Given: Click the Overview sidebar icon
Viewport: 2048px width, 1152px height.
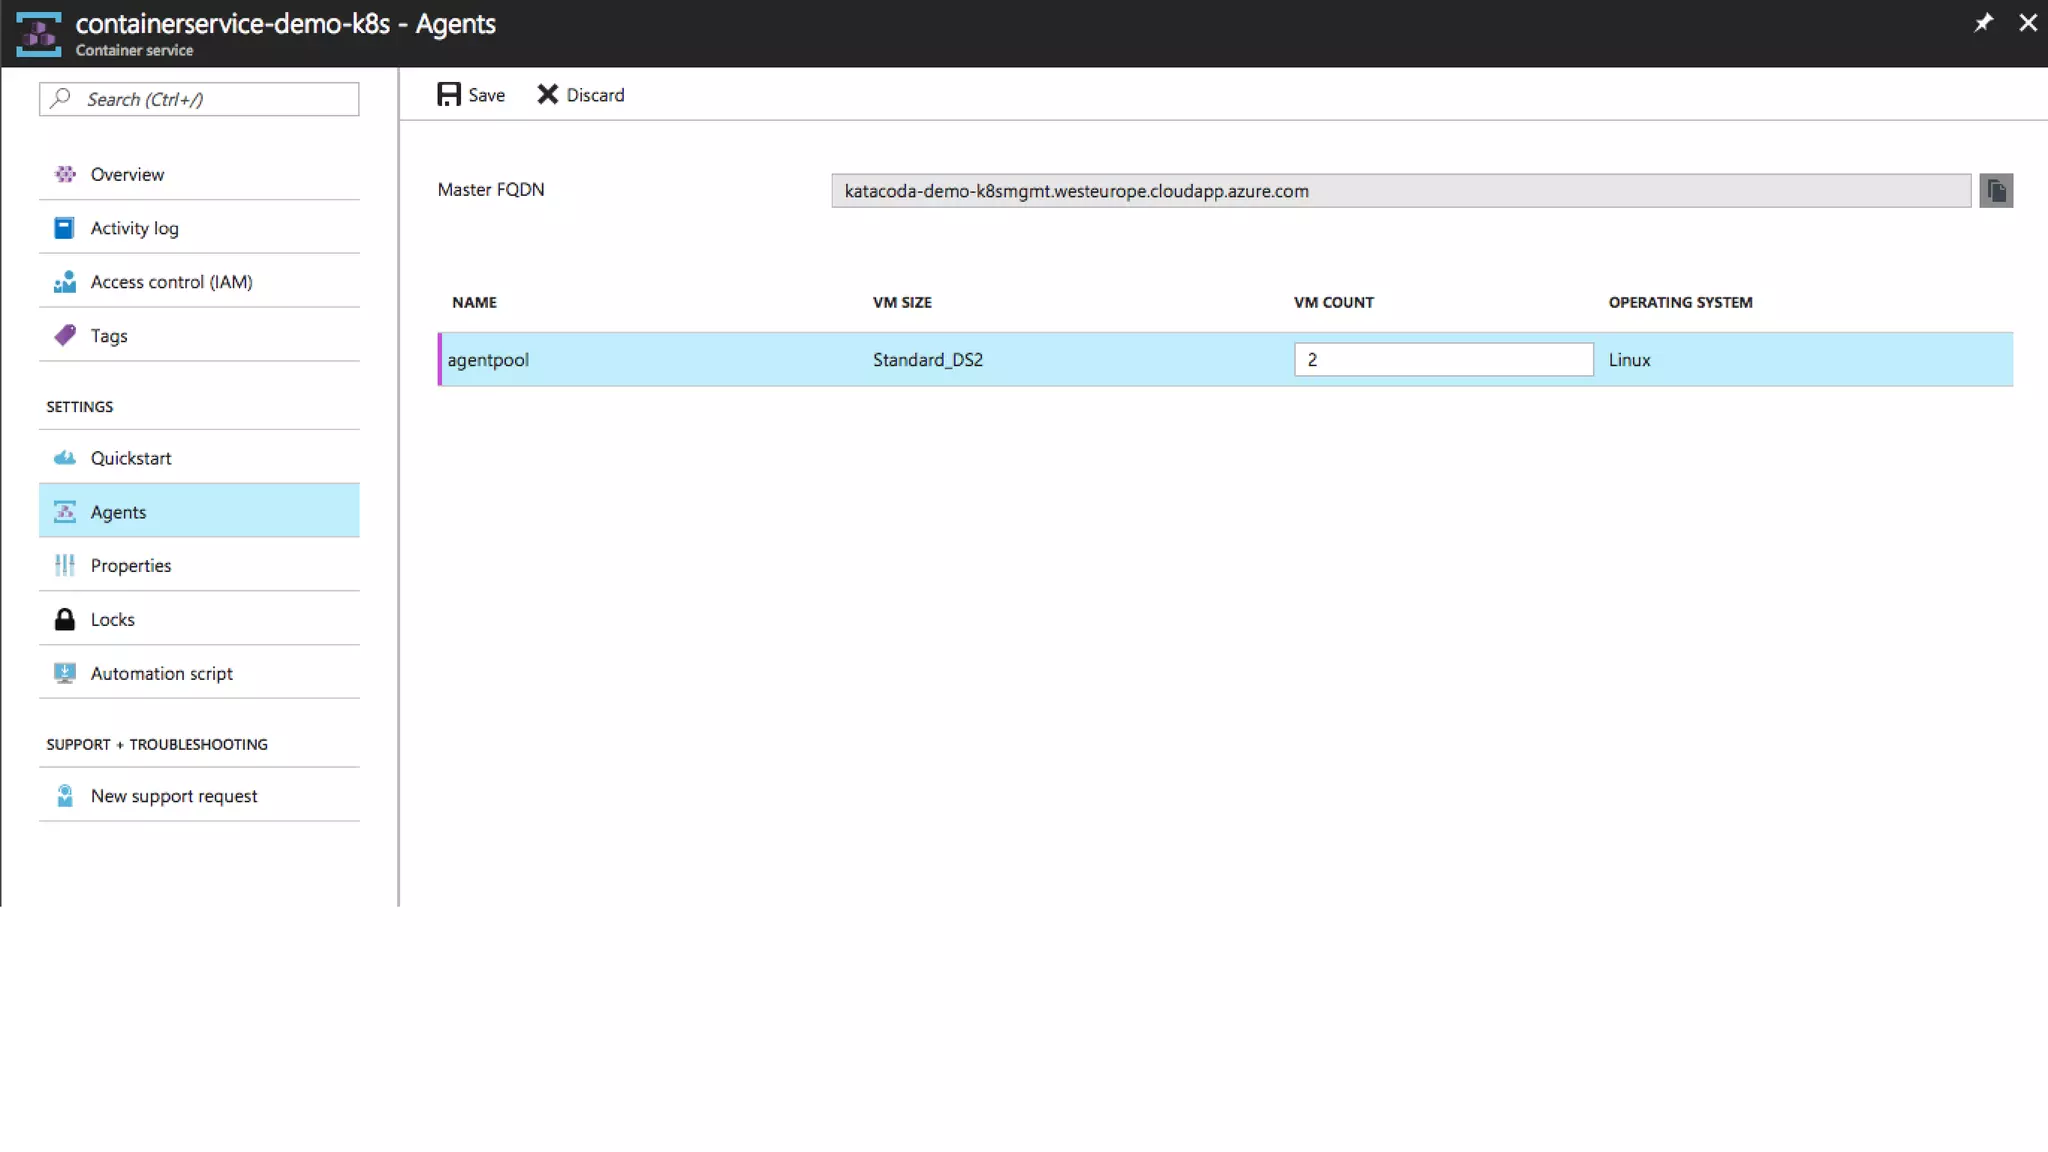Looking at the screenshot, I should click(65, 174).
